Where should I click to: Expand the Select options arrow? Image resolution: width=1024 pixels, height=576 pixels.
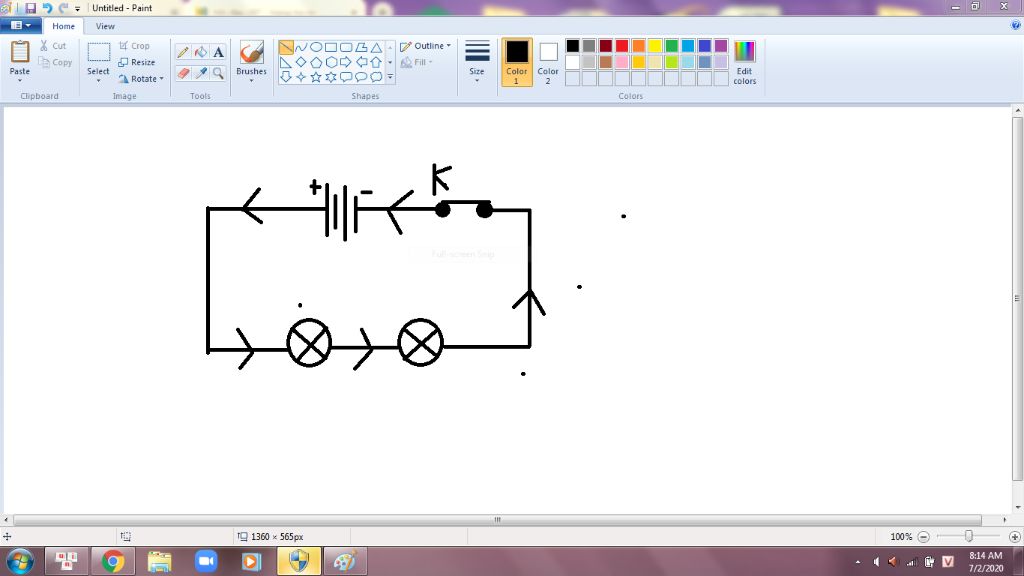point(98,80)
